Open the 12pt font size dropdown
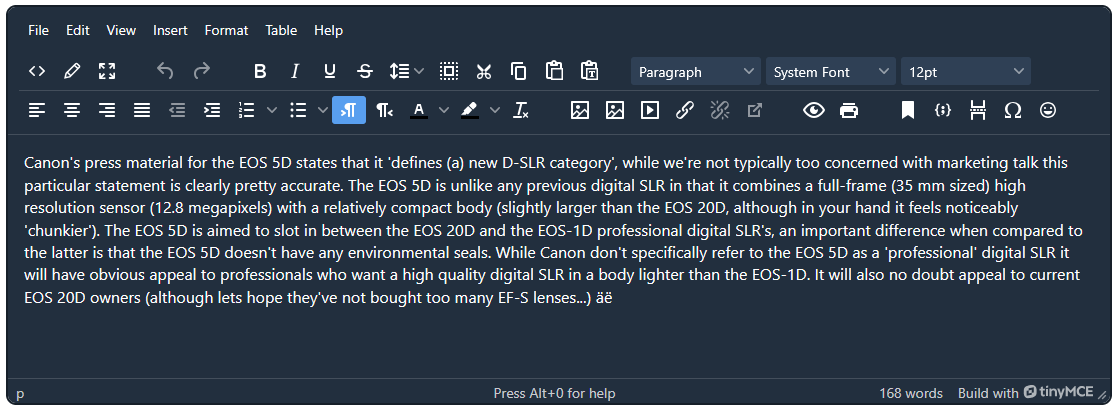 coord(965,72)
